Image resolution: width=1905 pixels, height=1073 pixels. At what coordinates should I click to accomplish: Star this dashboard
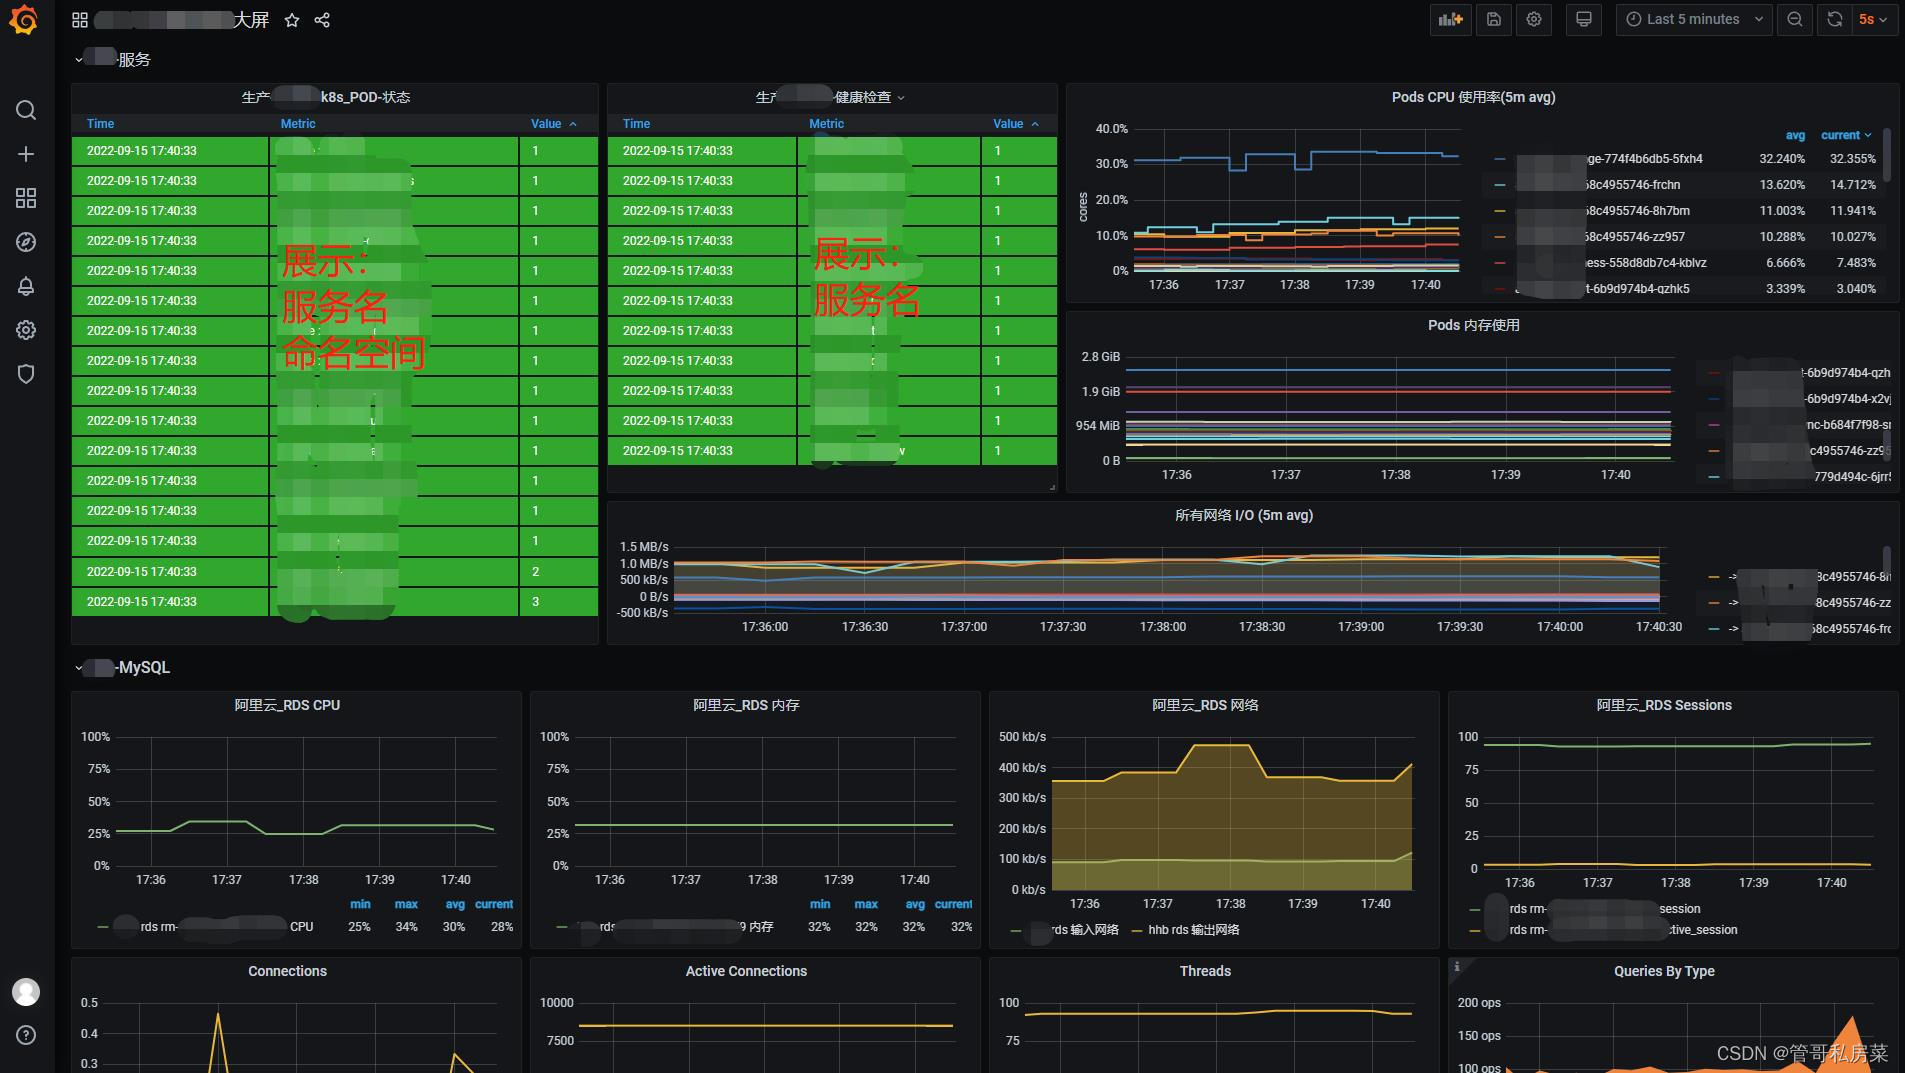[291, 19]
